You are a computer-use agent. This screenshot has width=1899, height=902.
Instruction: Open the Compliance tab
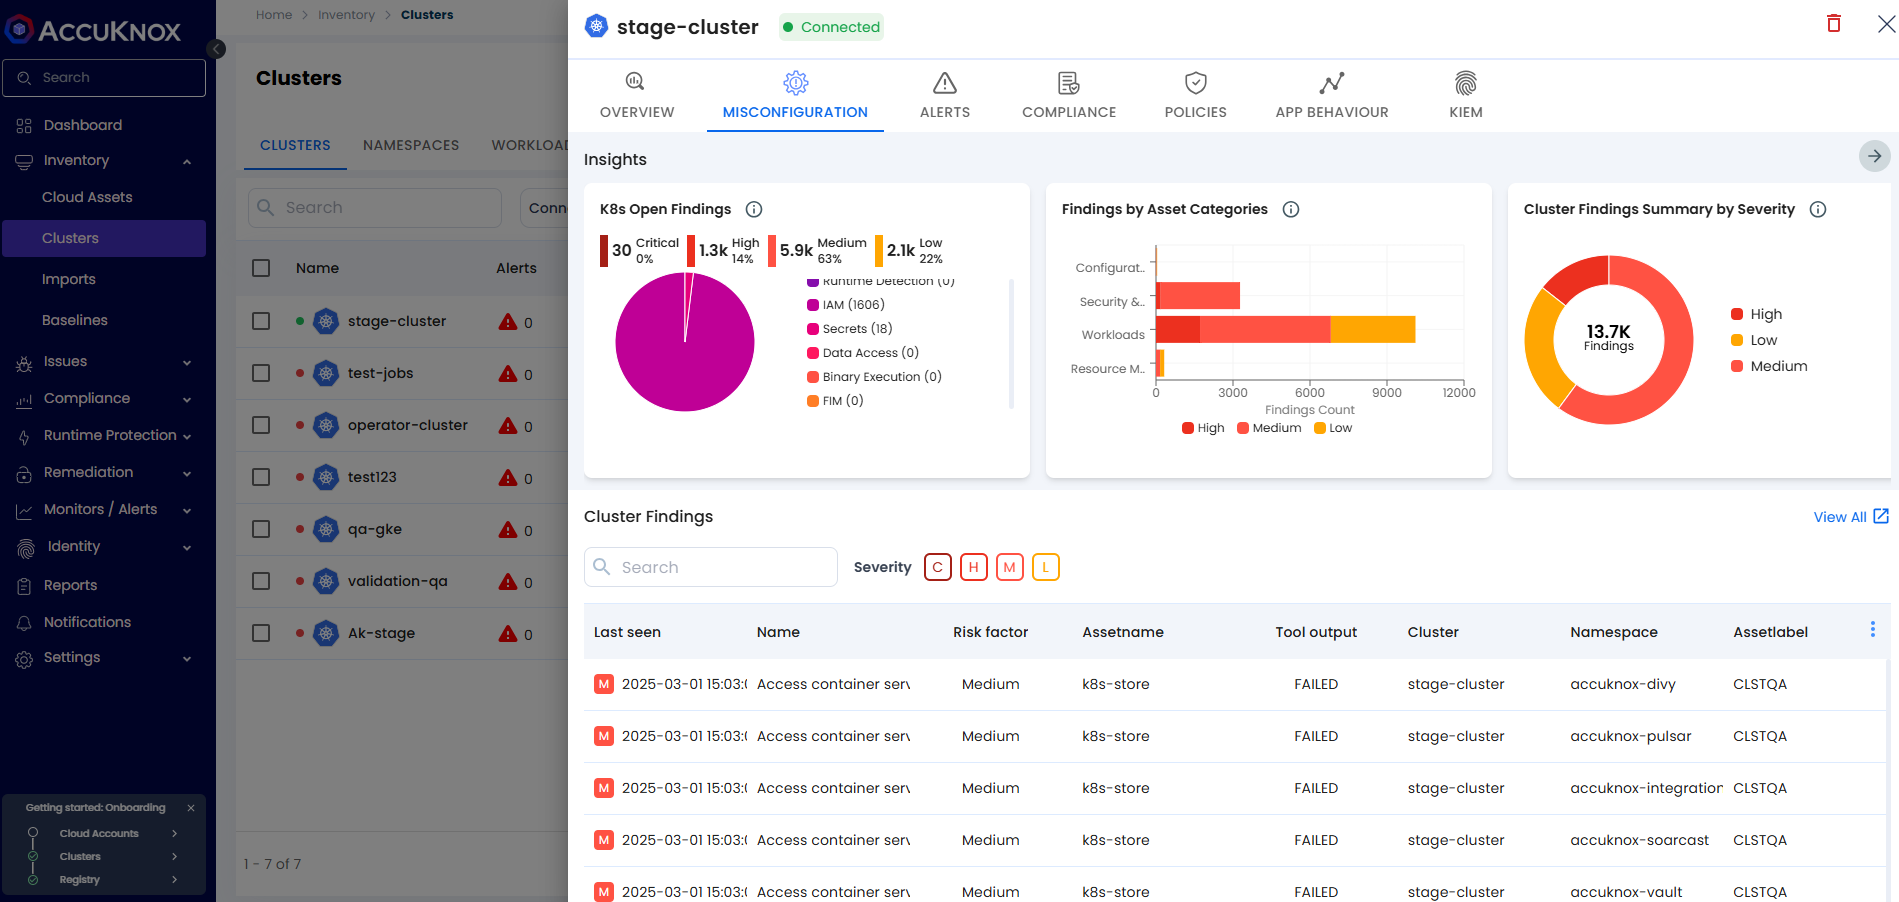point(1069,96)
